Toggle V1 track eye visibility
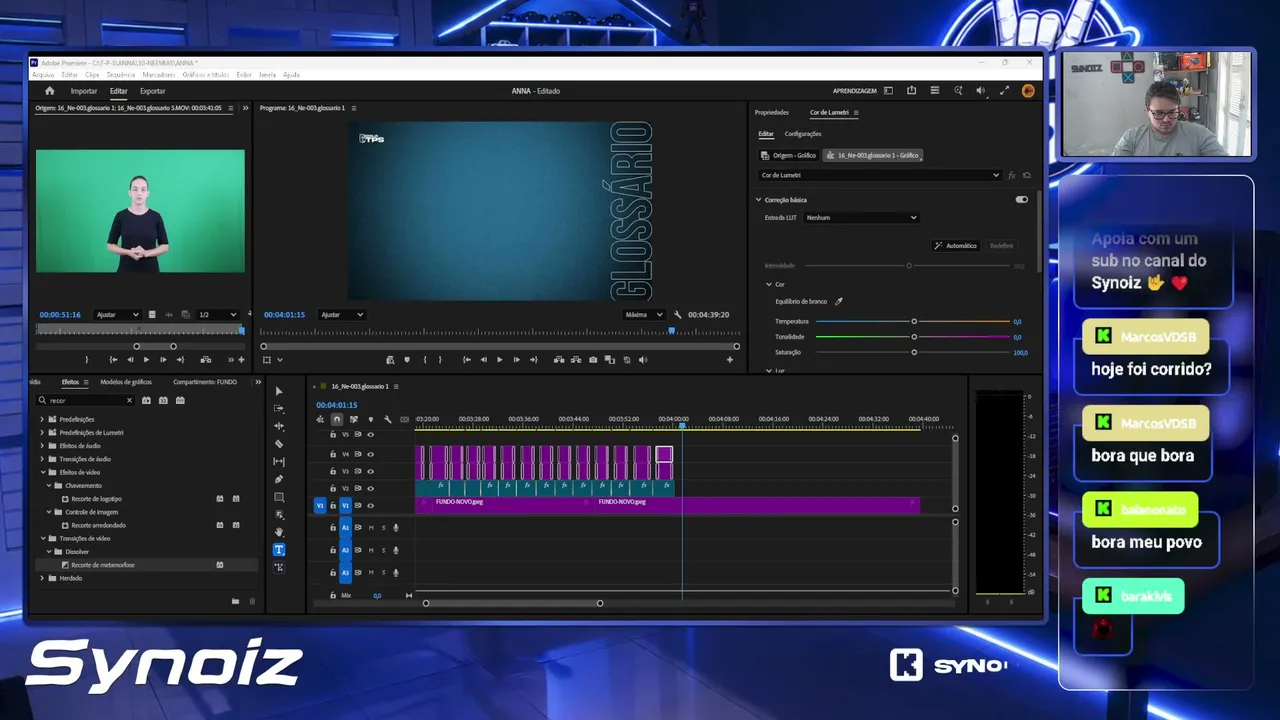 coord(370,506)
